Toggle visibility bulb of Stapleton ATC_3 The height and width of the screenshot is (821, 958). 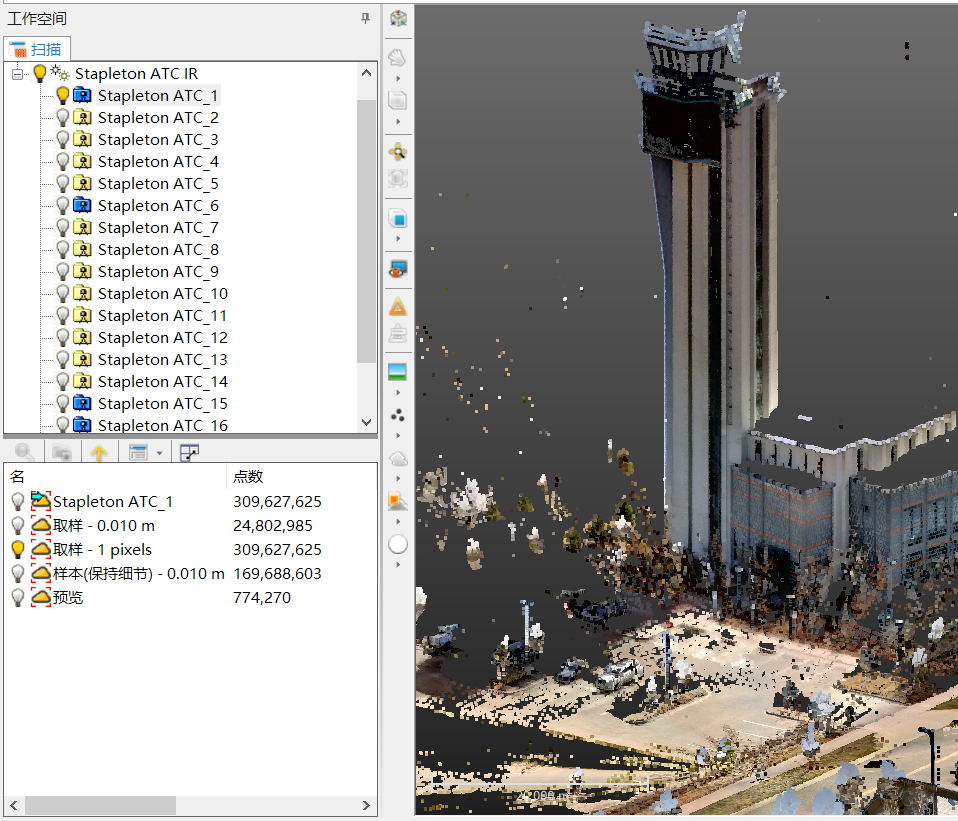click(60, 139)
